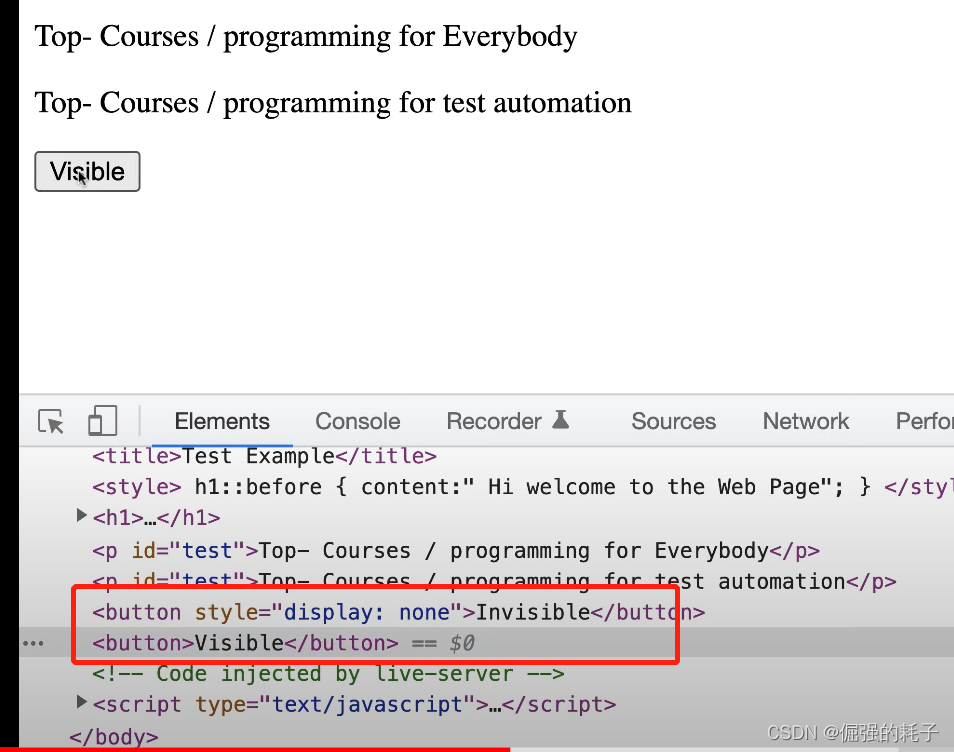Select the title Test Example node

tap(264, 456)
